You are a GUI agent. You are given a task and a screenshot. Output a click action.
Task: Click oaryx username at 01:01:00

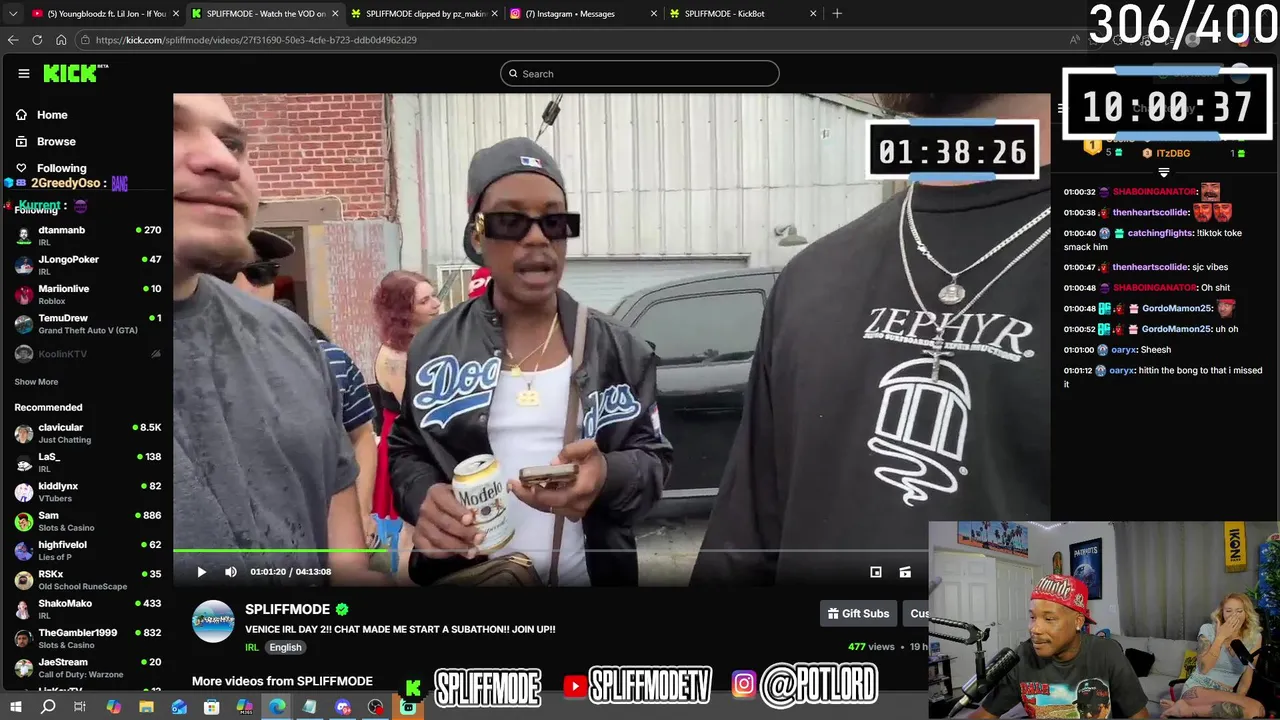[1123, 350]
